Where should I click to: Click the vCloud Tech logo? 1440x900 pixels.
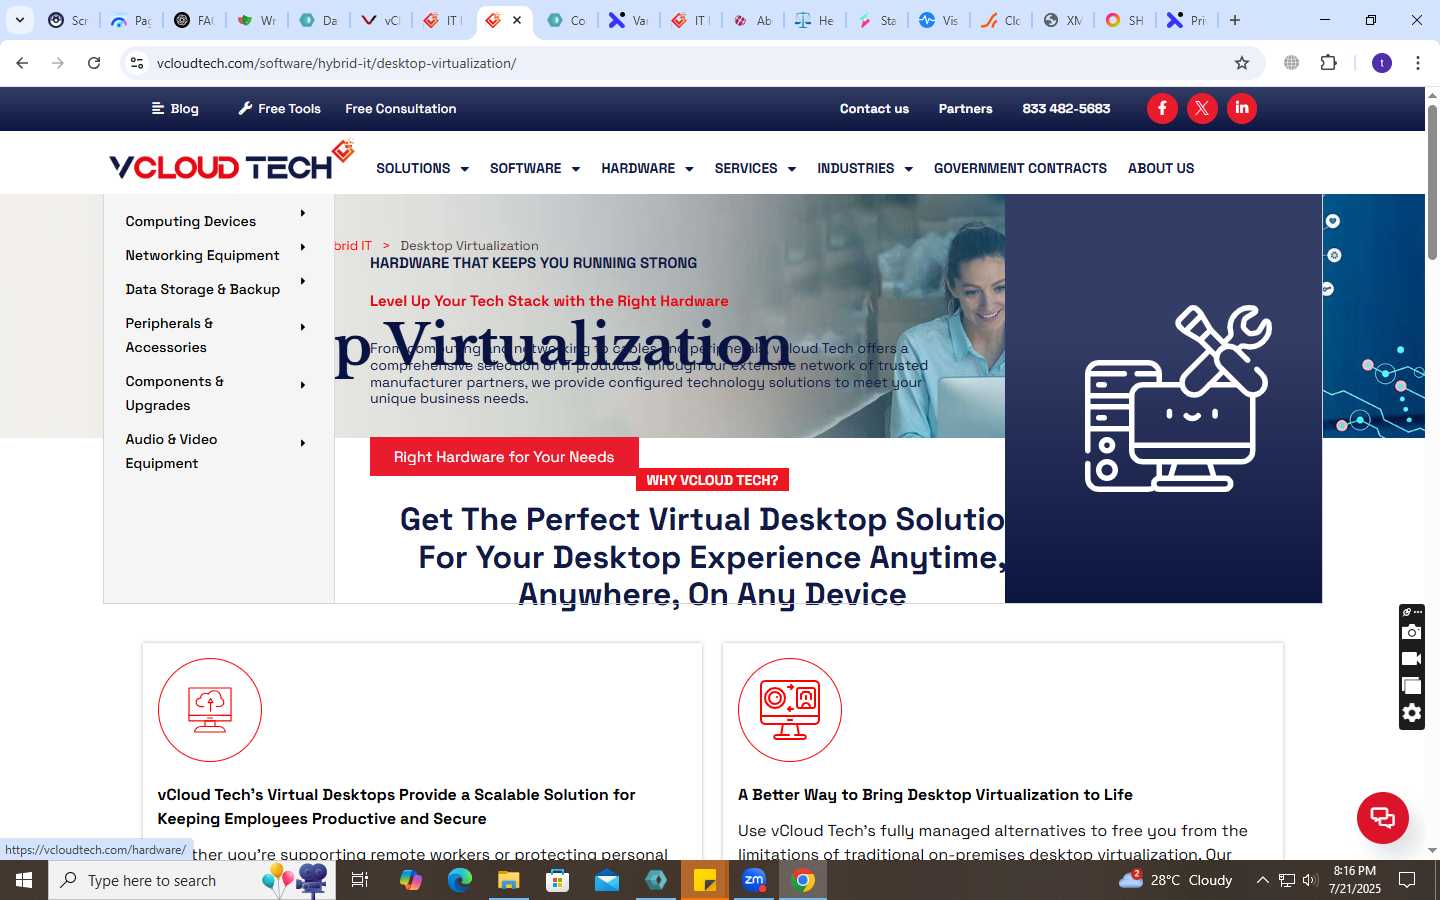(x=231, y=161)
